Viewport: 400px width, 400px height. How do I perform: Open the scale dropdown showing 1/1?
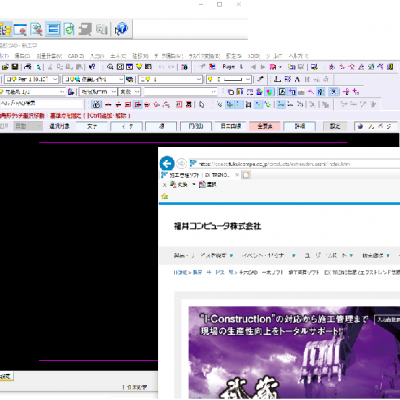32,92
